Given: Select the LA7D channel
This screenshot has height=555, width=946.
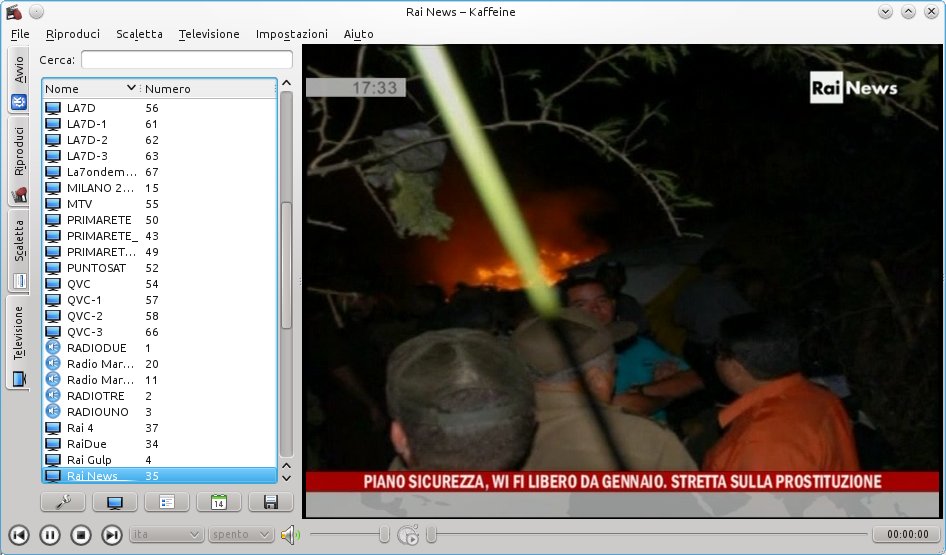Looking at the screenshot, I should (159, 108).
